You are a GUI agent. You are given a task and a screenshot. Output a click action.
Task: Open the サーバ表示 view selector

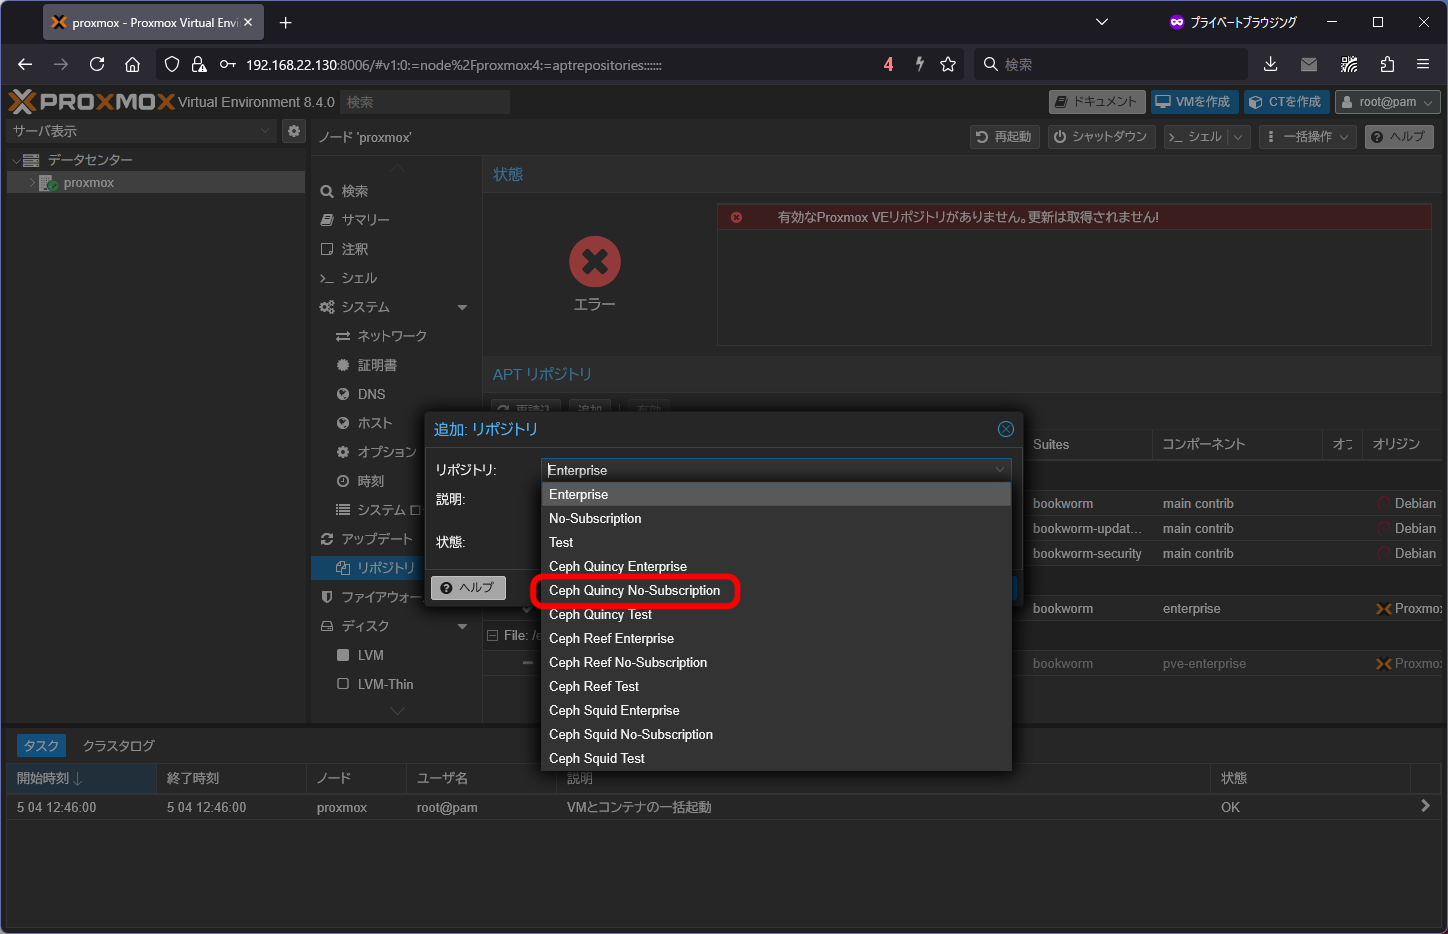tap(142, 131)
